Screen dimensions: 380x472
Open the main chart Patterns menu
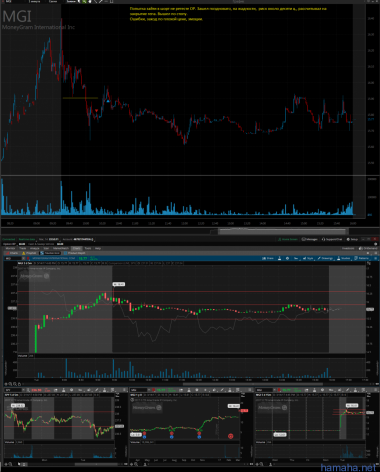362,258
